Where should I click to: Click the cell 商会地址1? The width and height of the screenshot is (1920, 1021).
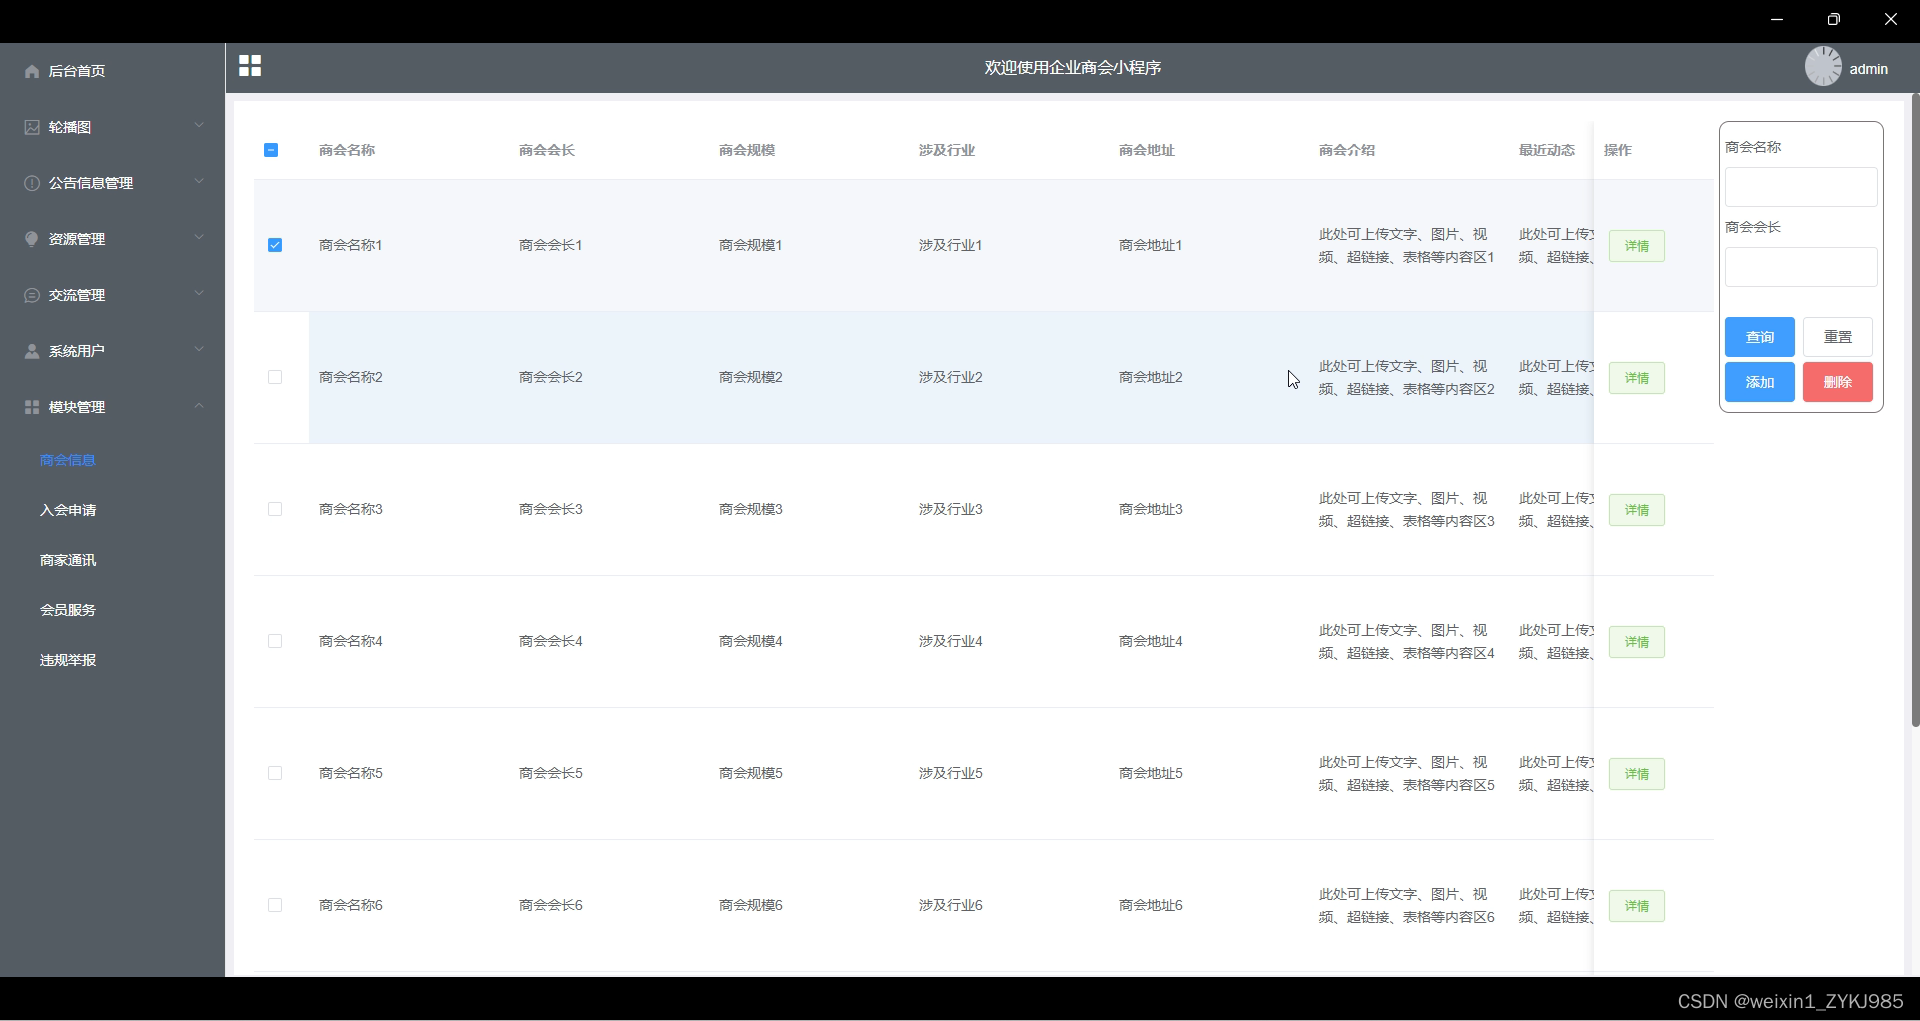1151,245
